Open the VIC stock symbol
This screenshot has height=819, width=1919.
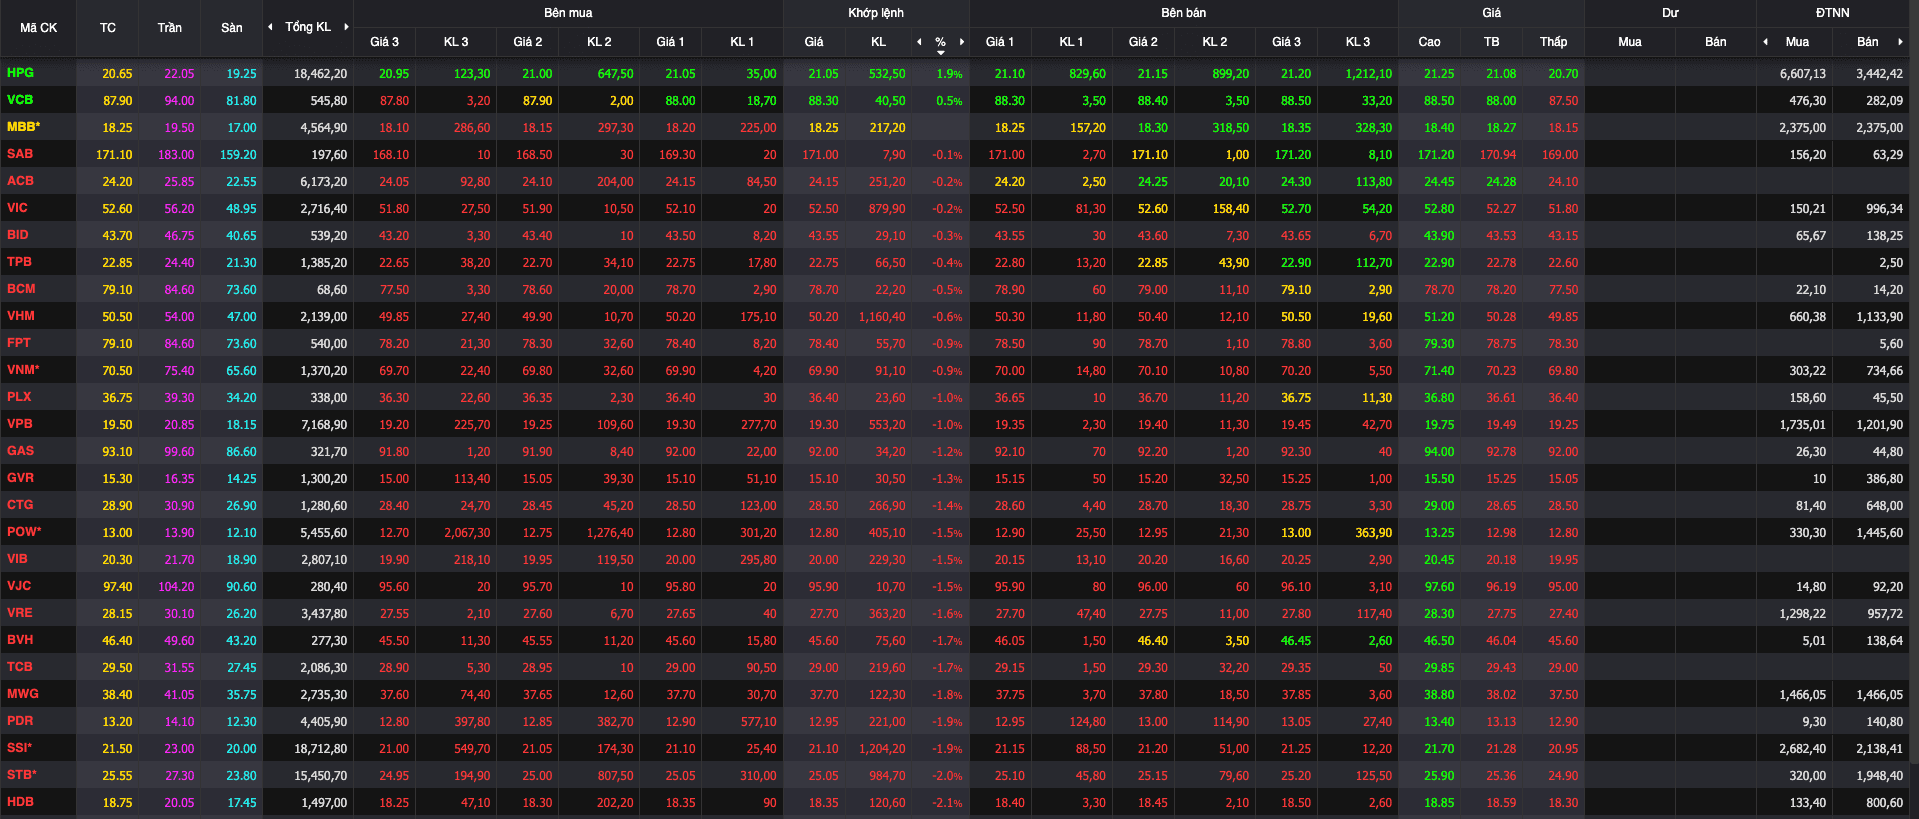tap(18, 208)
